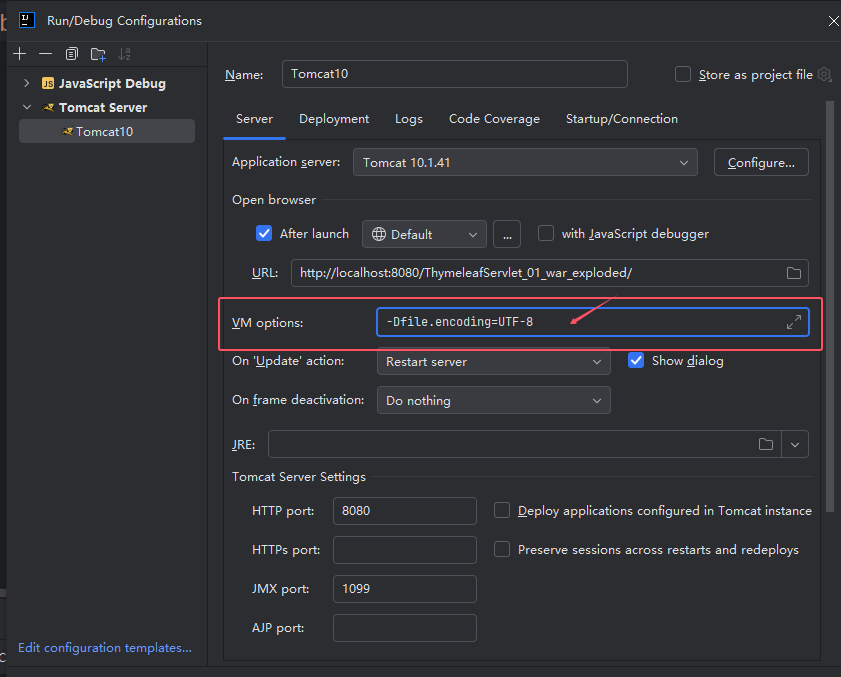Expand the JavaScript Debug tree node
The height and width of the screenshot is (677, 841).
(26, 83)
